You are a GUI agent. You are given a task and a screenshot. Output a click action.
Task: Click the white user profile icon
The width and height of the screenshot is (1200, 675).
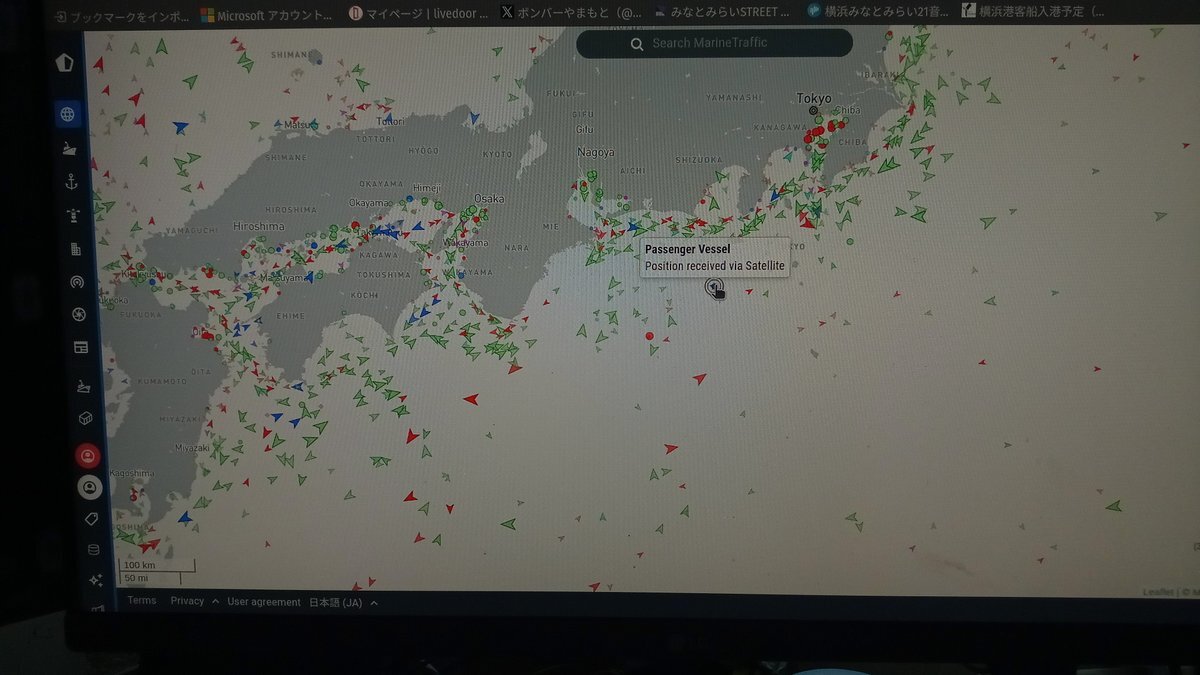click(x=90, y=487)
